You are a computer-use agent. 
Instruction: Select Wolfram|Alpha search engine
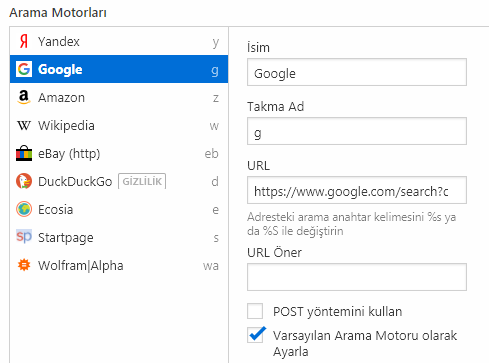[119, 266]
